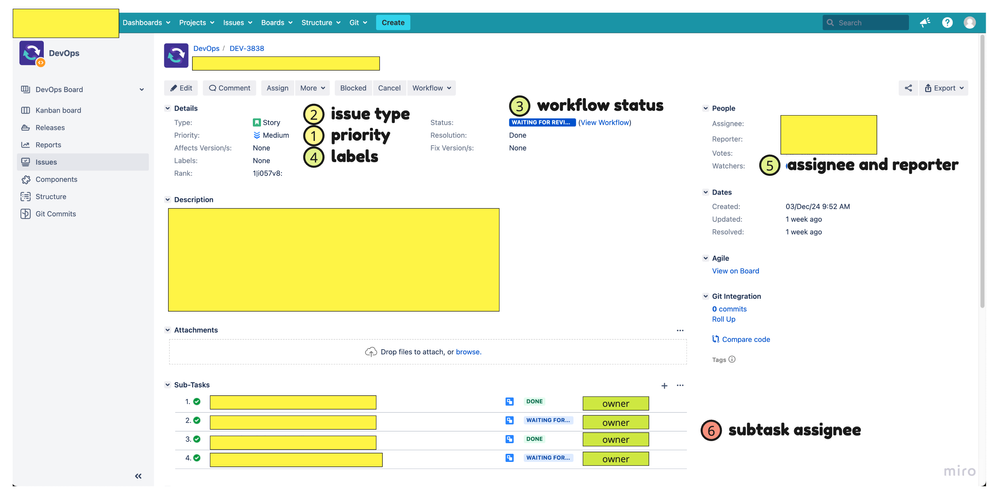The image size is (999, 499).
Task: Open the More dropdown
Action: tap(312, 88)
